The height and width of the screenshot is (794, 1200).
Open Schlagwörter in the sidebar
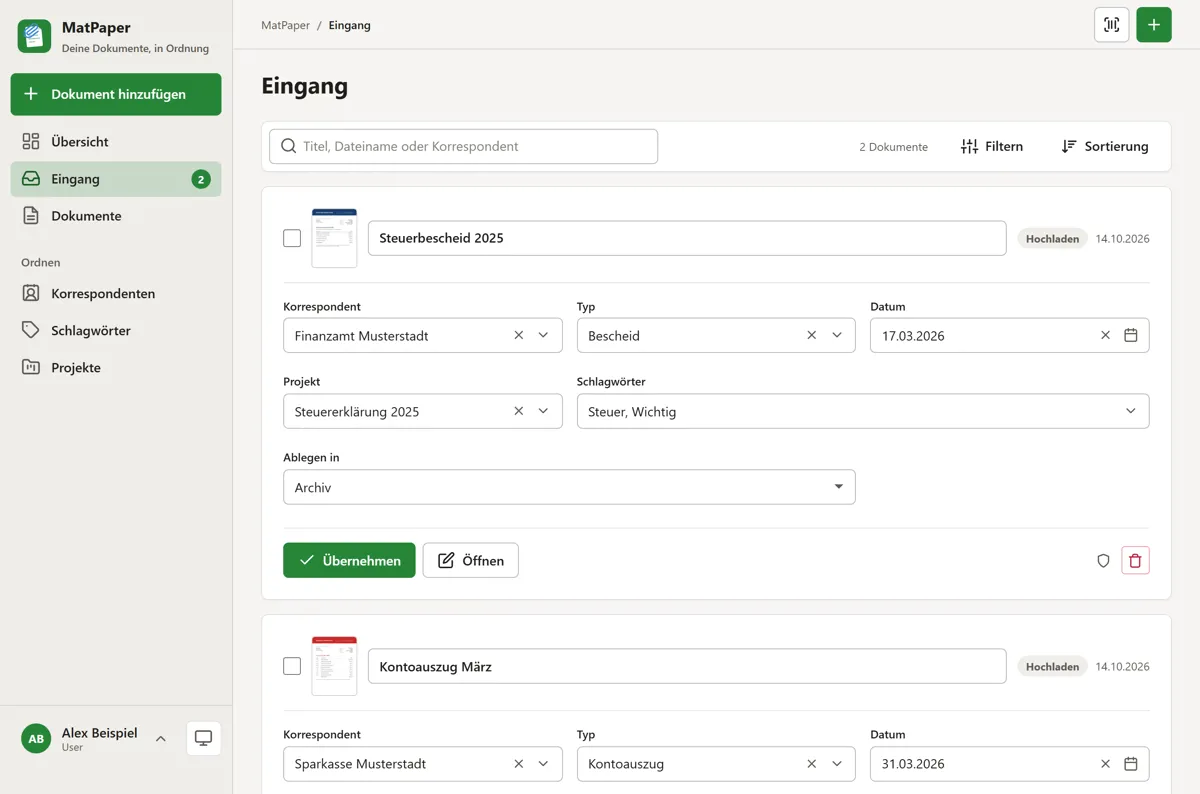point(116,331)
